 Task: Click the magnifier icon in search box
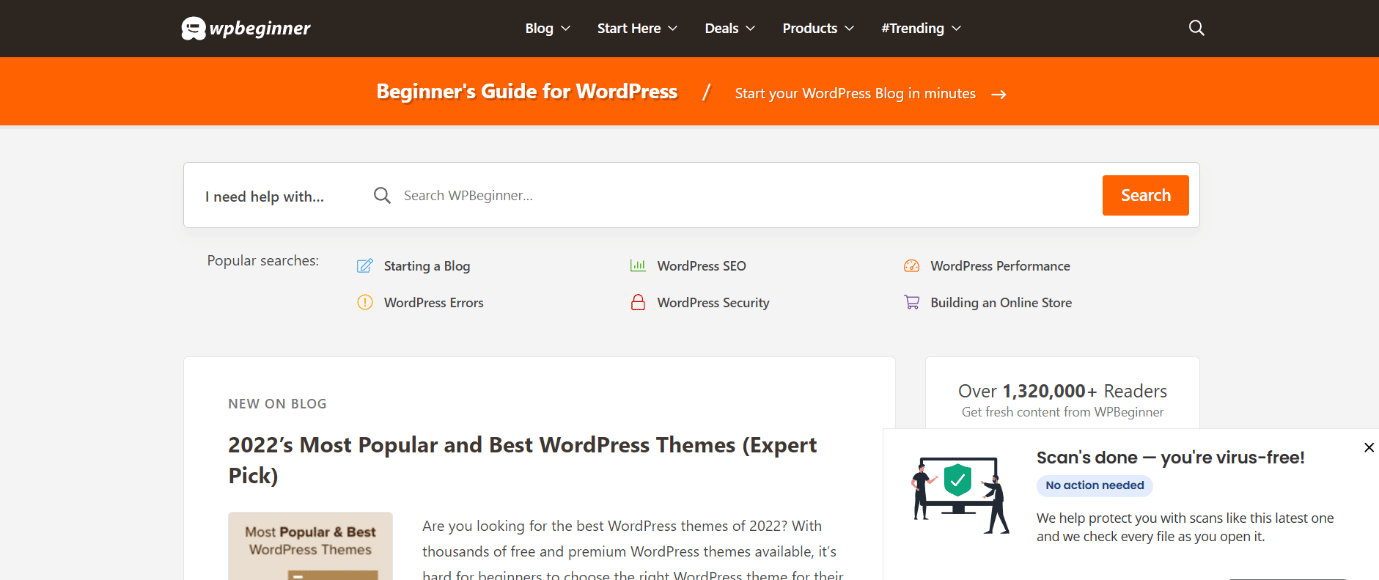point(382,195)
